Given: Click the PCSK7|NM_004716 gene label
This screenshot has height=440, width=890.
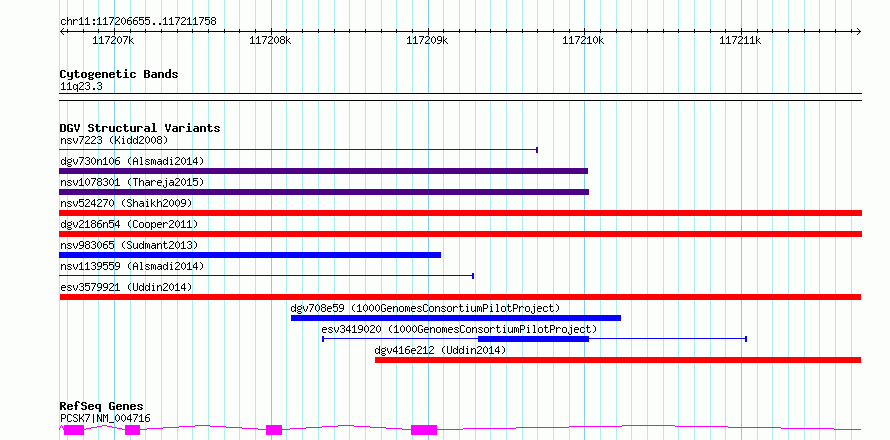Looking at the screenshot, I should point(105,418).
